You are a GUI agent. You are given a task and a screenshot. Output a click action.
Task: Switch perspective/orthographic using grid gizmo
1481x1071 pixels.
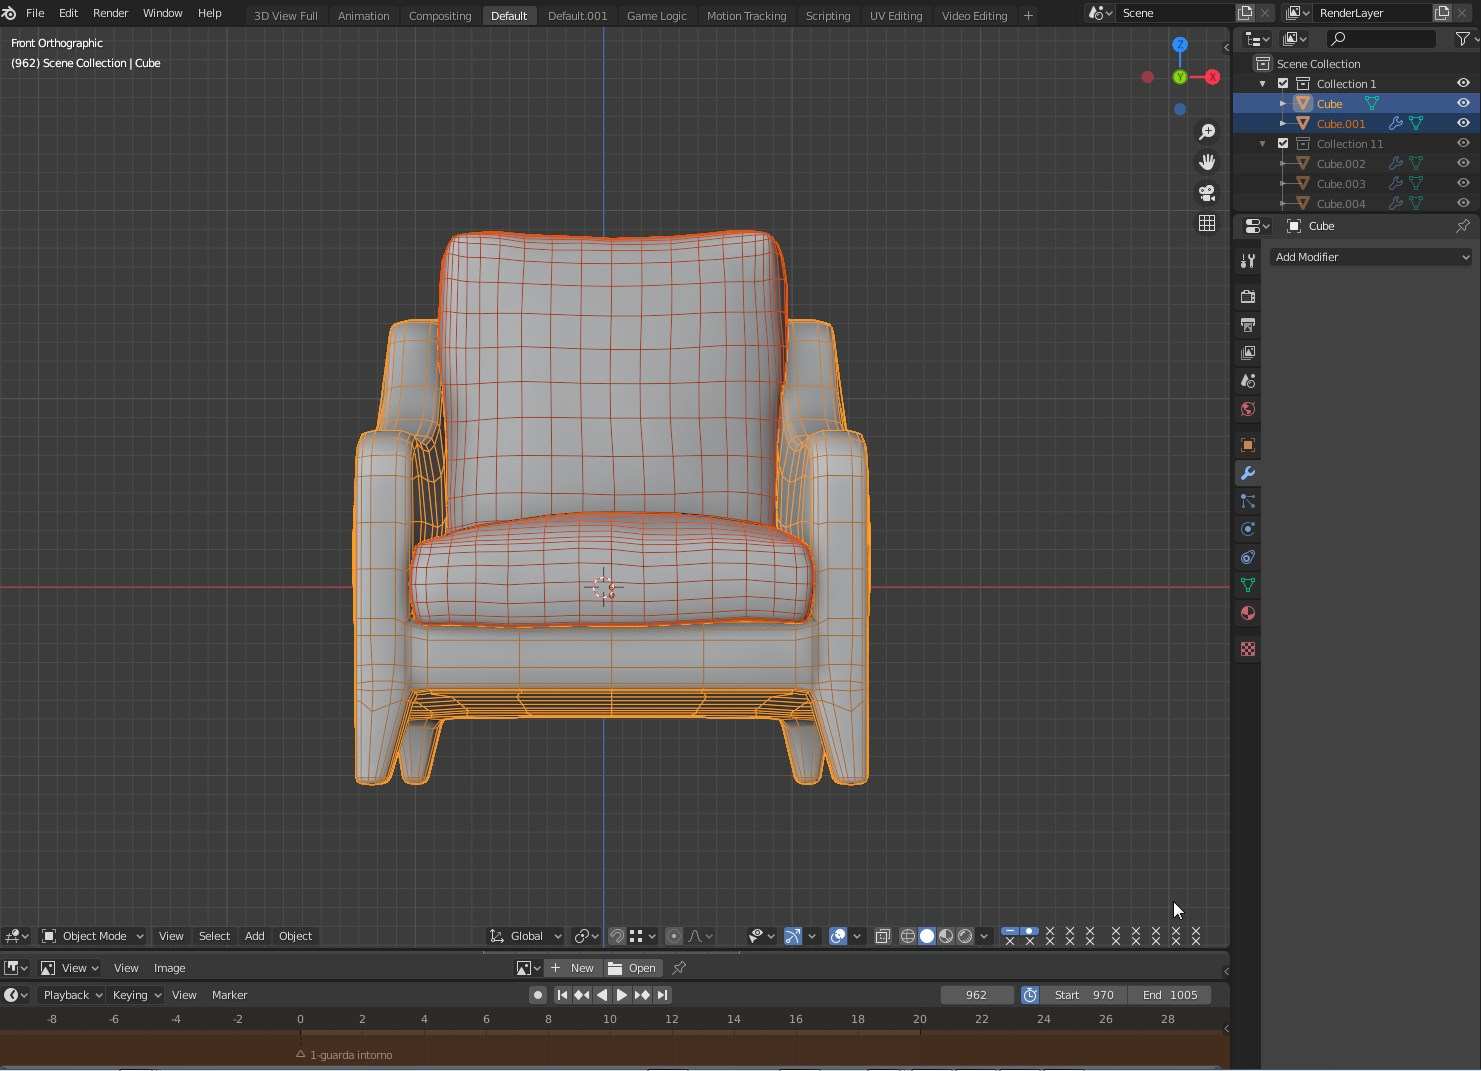click(1207, 223)
